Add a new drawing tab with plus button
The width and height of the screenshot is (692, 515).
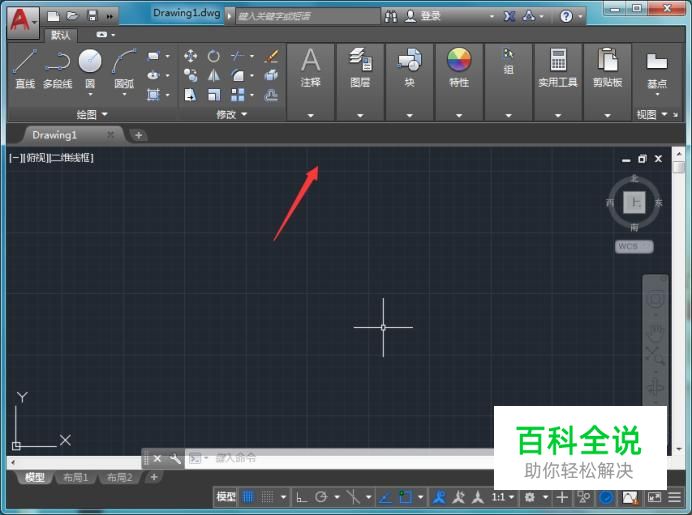138,135
